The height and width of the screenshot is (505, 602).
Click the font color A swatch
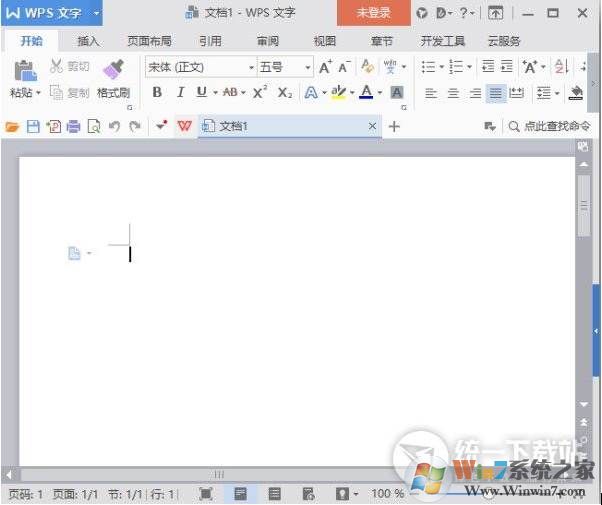366,92
